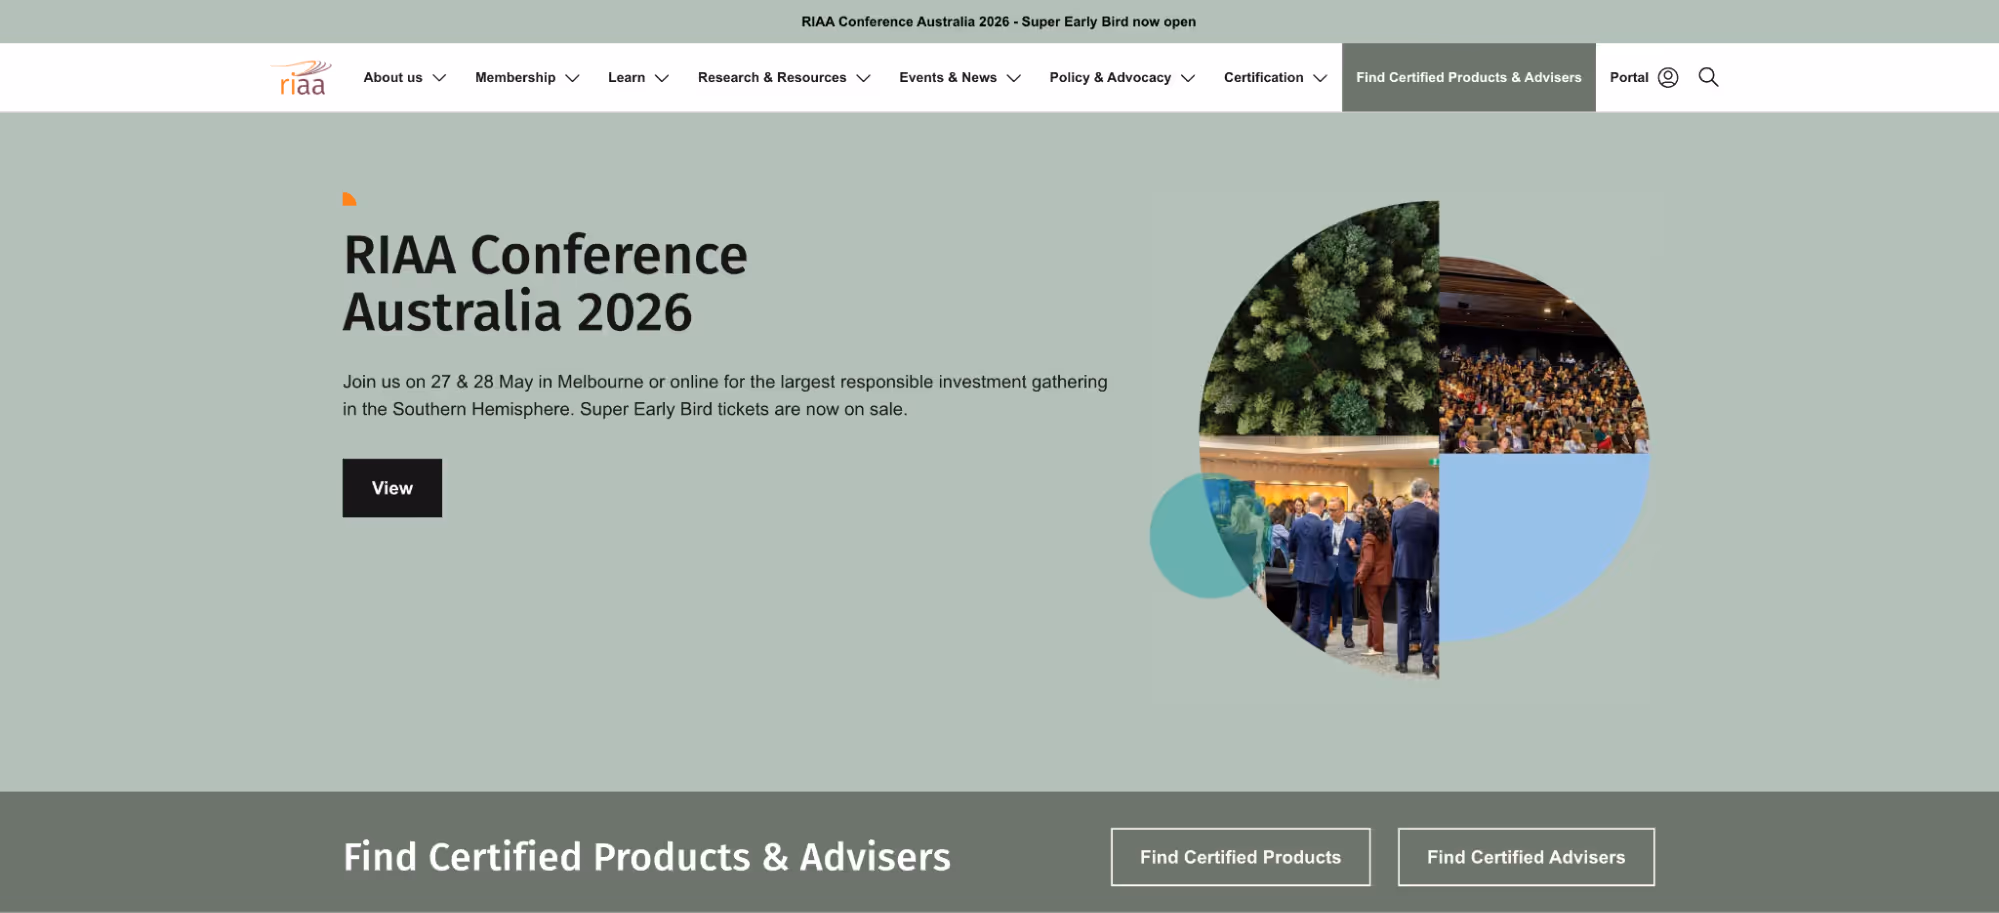Expand the Policy & Advocacy chevron

[x=1188, y=78]
